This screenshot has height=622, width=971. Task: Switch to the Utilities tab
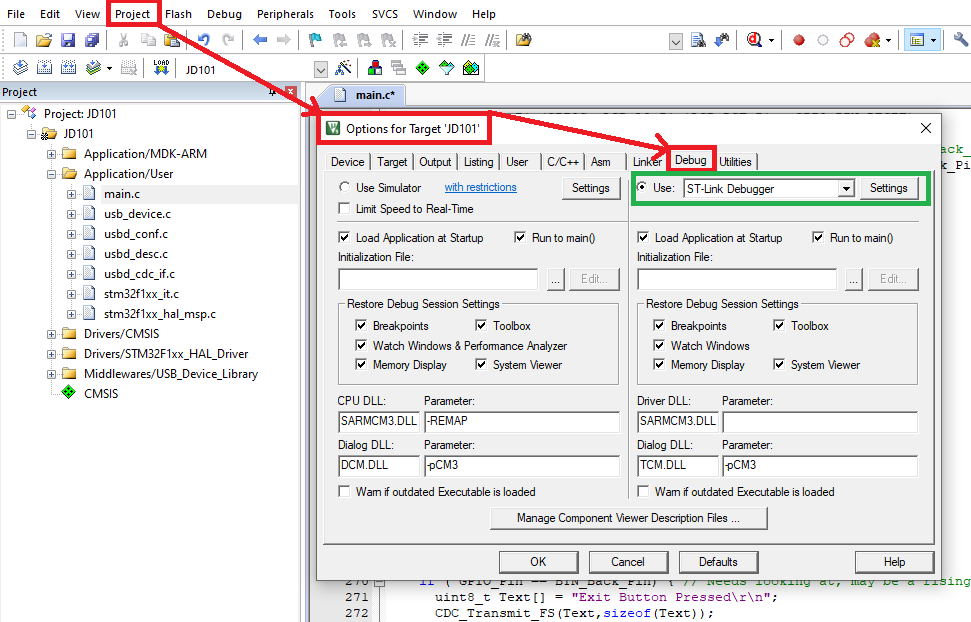coord(735,161)
